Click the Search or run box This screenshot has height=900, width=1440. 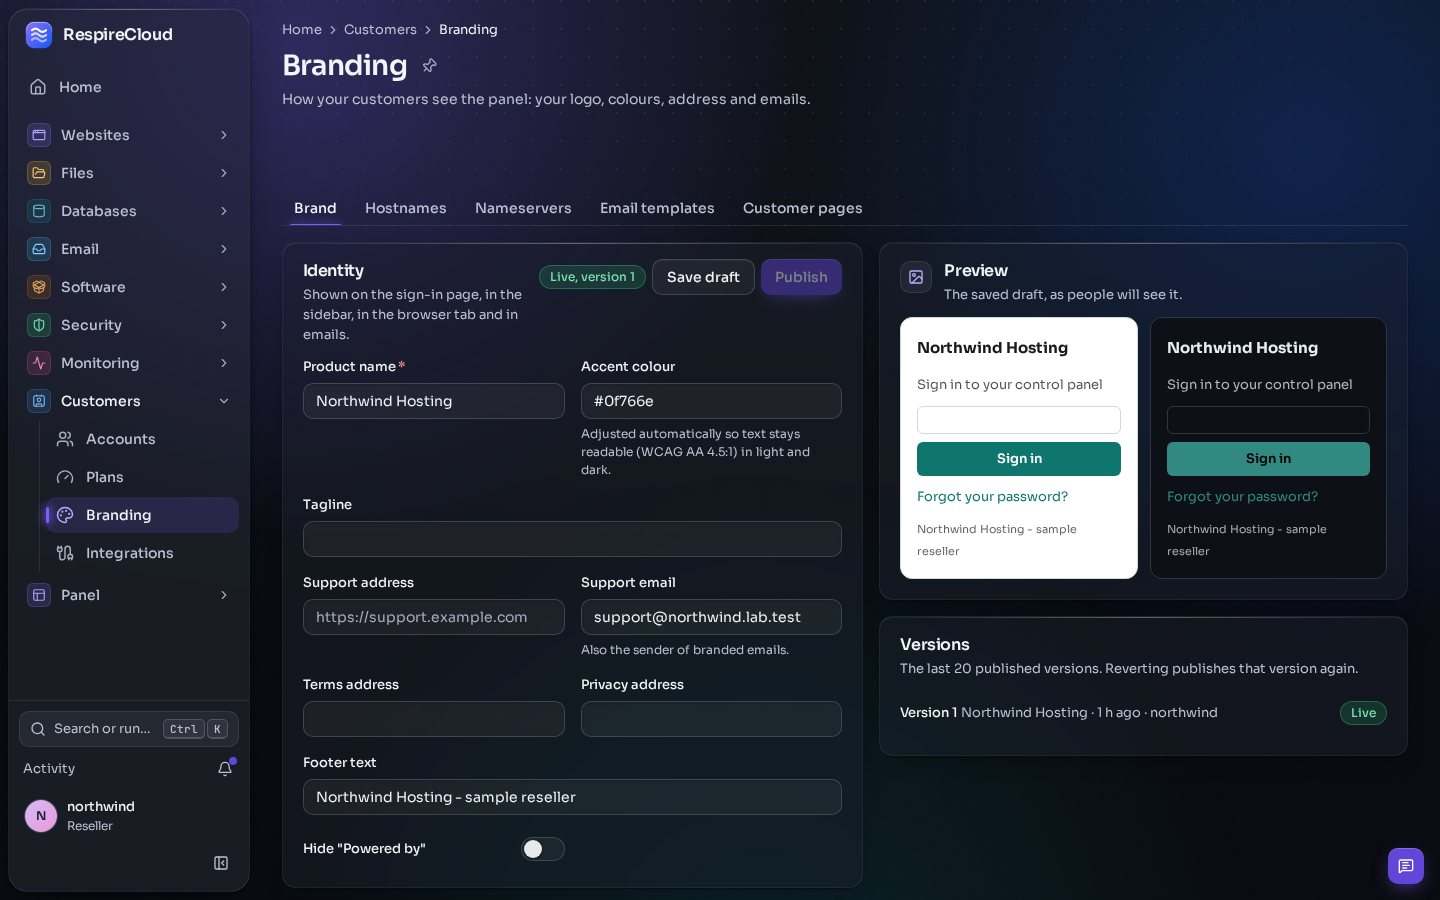(129, 729)
